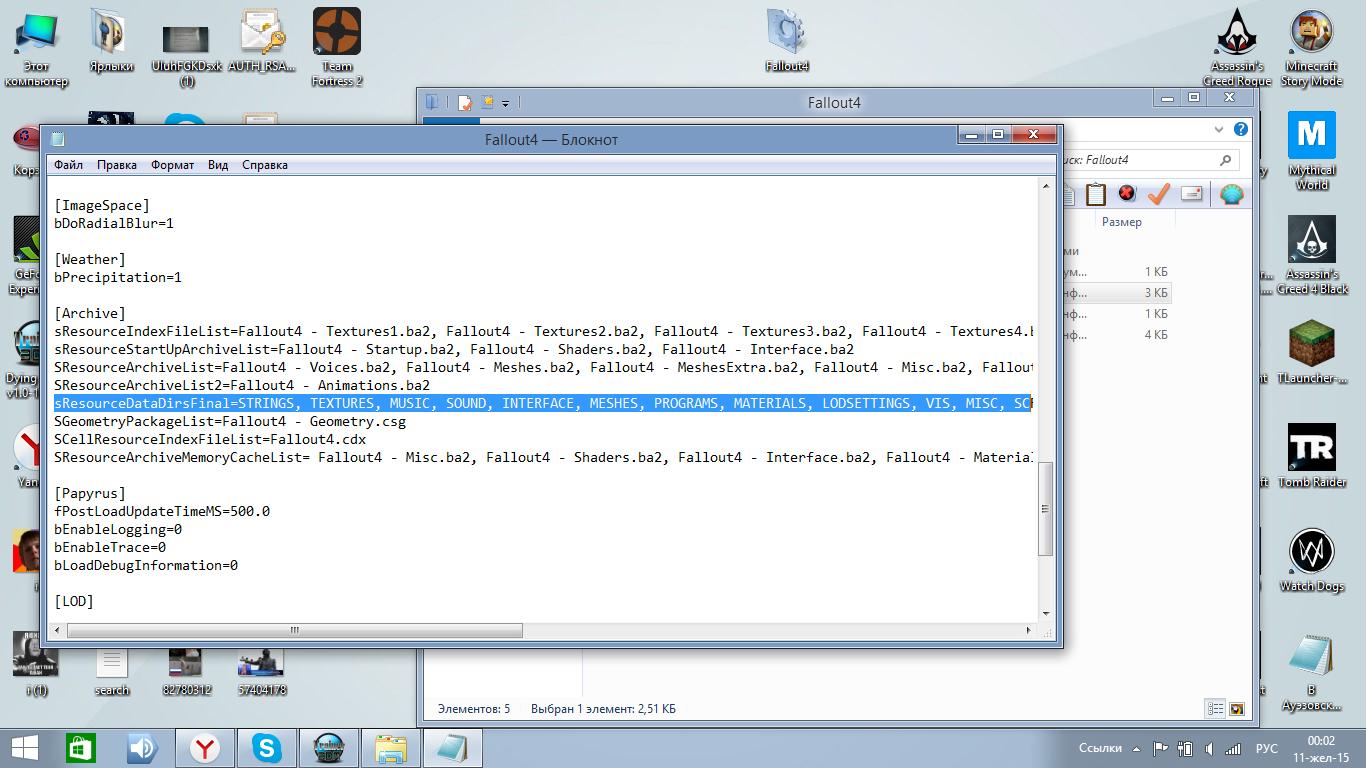1366x768 pixels.
Task: Switch Explorer to large icons view
Action: (x=1237, y=709)
